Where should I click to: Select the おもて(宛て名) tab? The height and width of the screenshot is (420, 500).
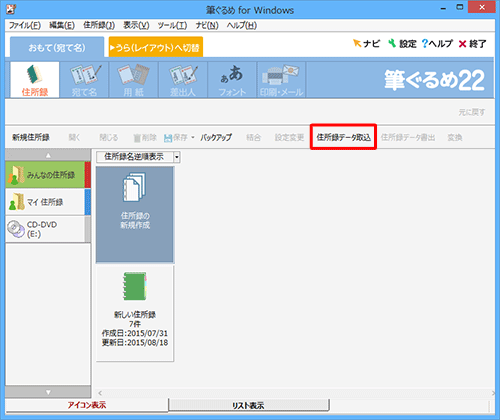(x=57, y=48)
